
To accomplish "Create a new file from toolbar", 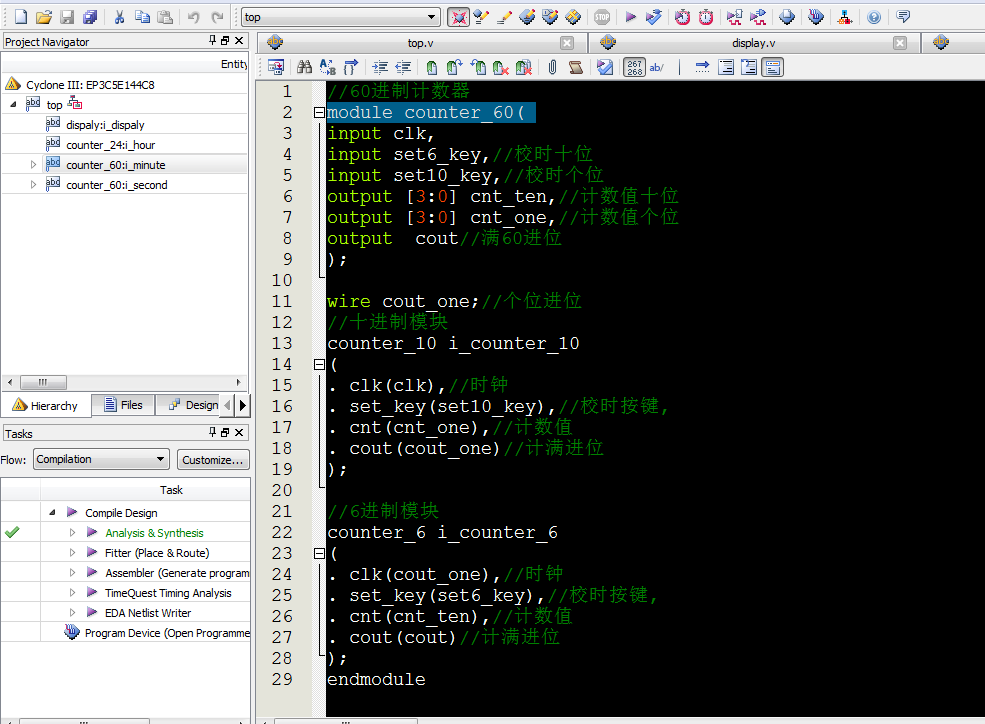I will point(20,17).
